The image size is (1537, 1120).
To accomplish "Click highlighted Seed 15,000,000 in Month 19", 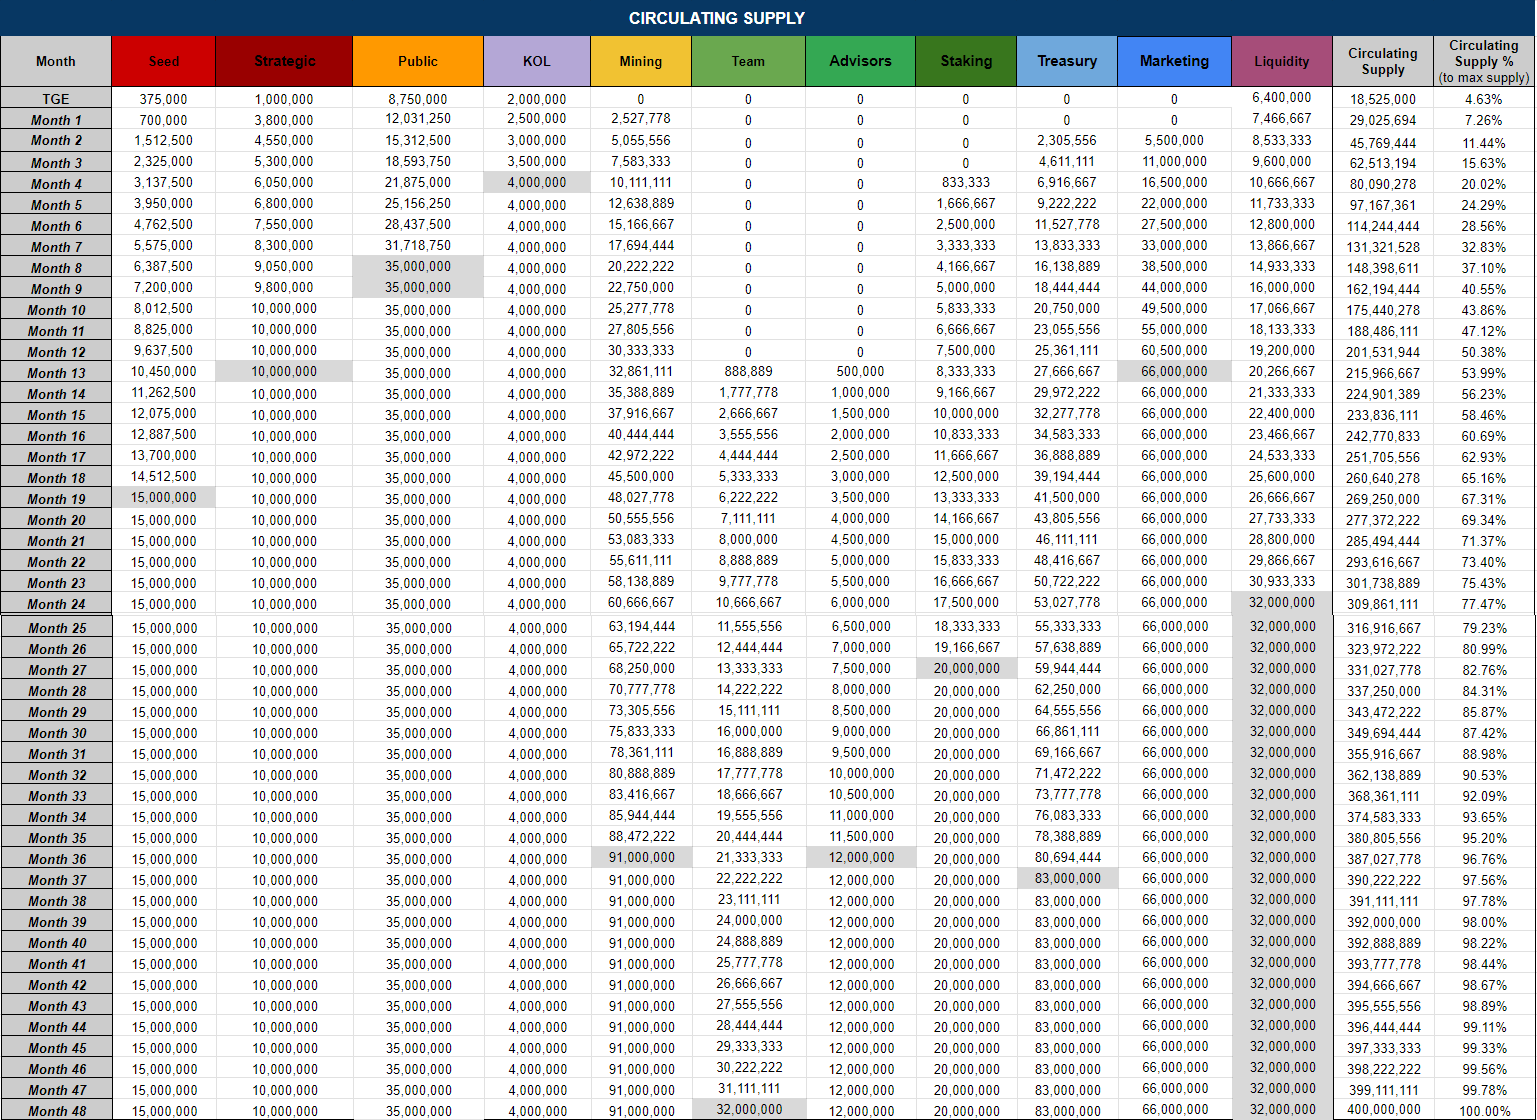I will pos(164,497).
